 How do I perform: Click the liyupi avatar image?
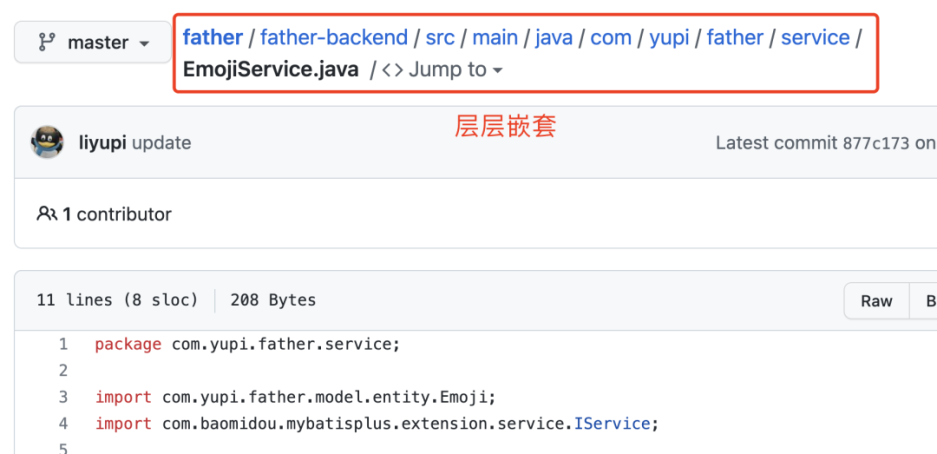coord(47,142)
